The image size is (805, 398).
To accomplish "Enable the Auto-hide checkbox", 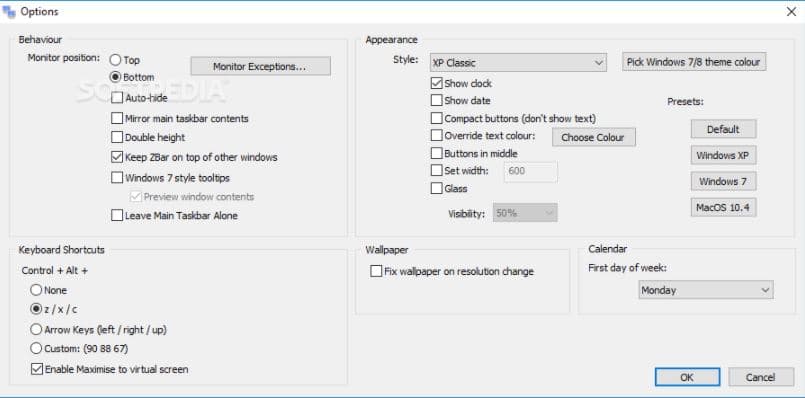I will pyautogui.click(x=117, y=98).
